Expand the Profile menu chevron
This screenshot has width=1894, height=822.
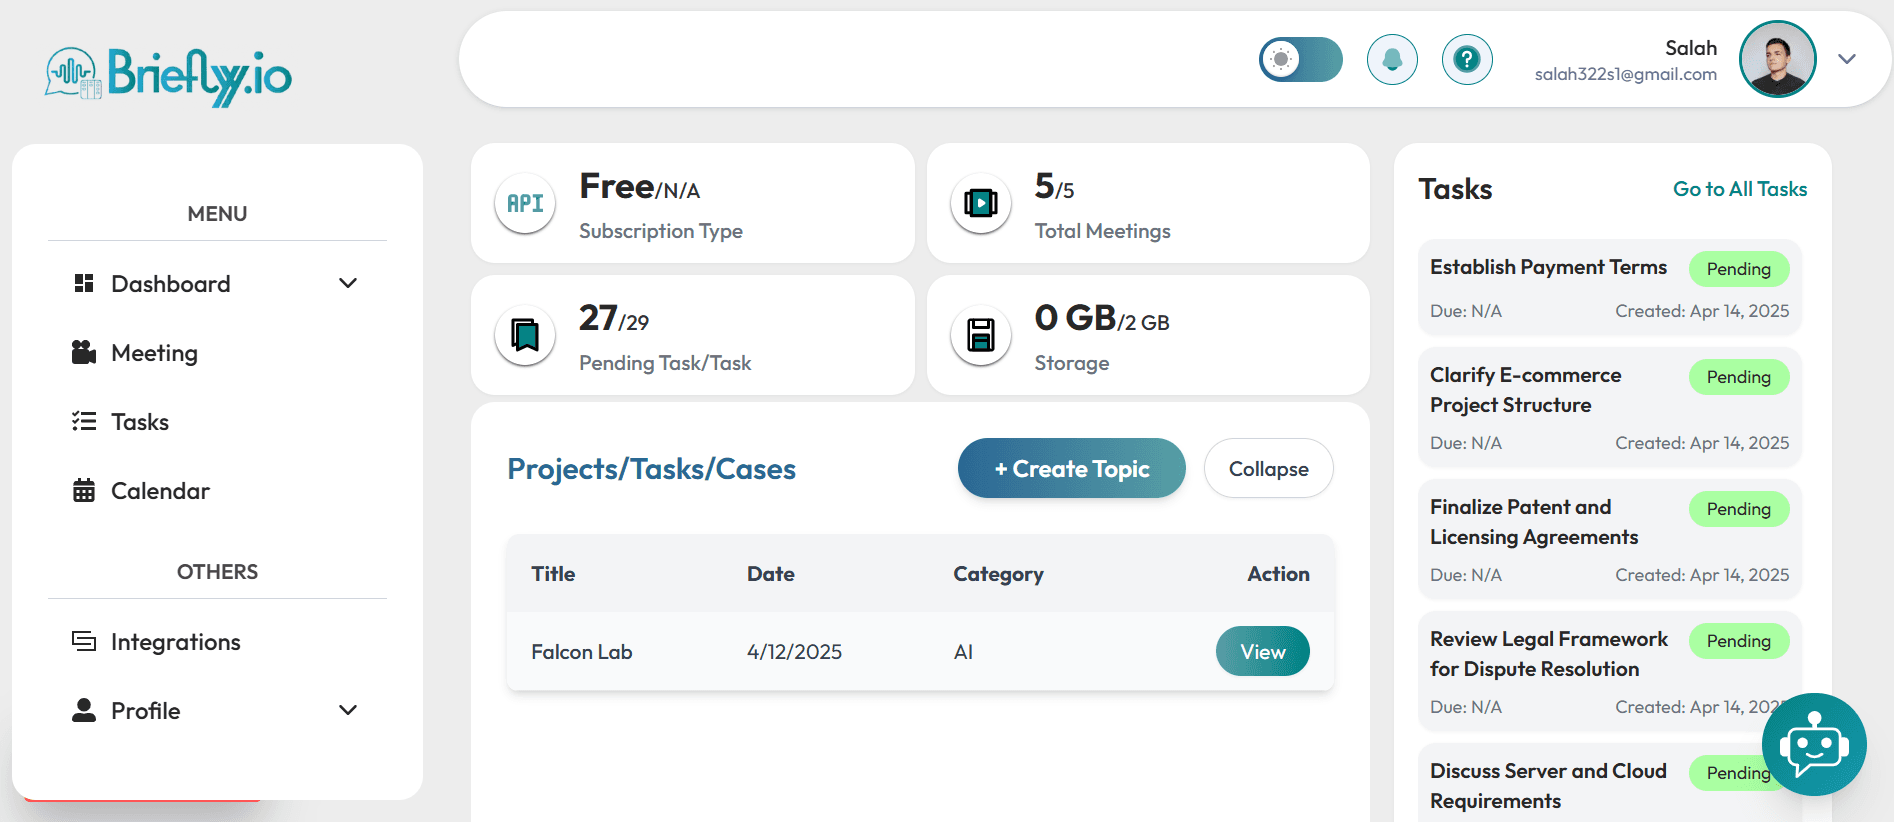348,711
